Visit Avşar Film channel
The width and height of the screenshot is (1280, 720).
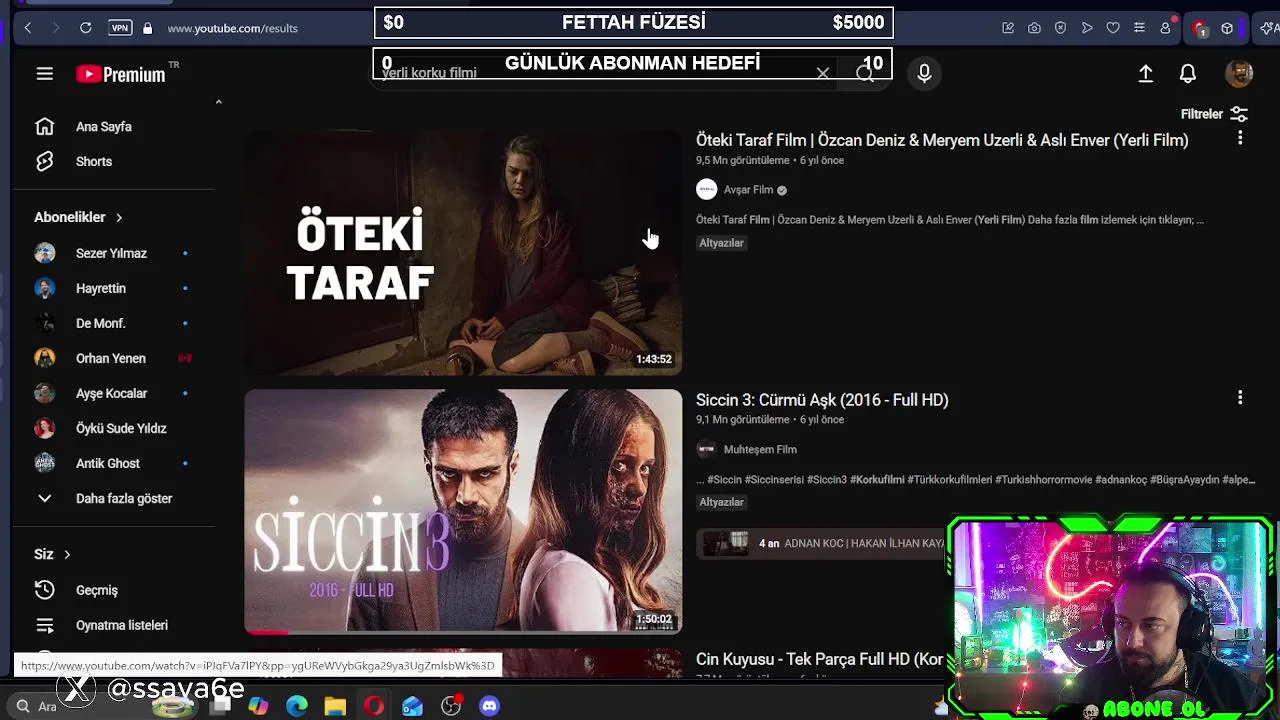coord(748,190)
